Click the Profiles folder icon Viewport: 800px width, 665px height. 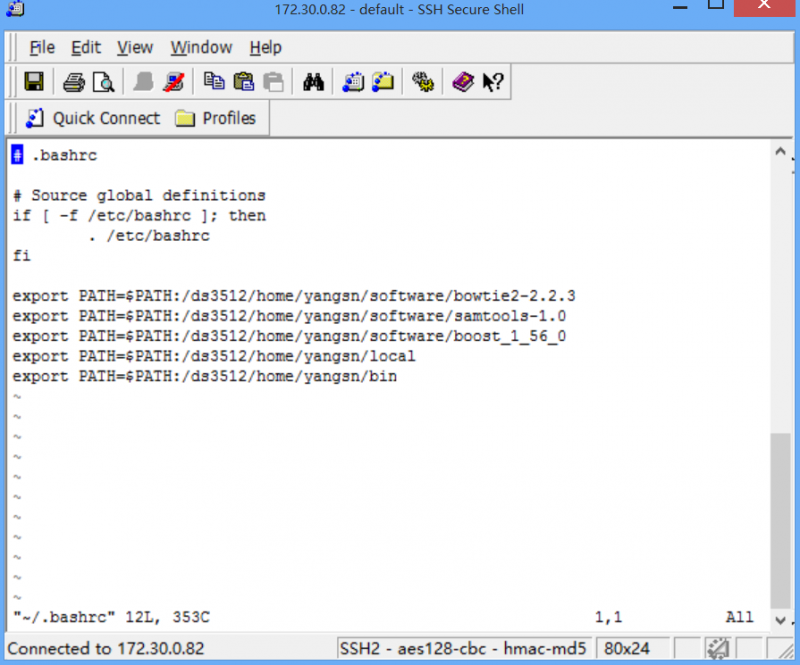tap(185, 118)
